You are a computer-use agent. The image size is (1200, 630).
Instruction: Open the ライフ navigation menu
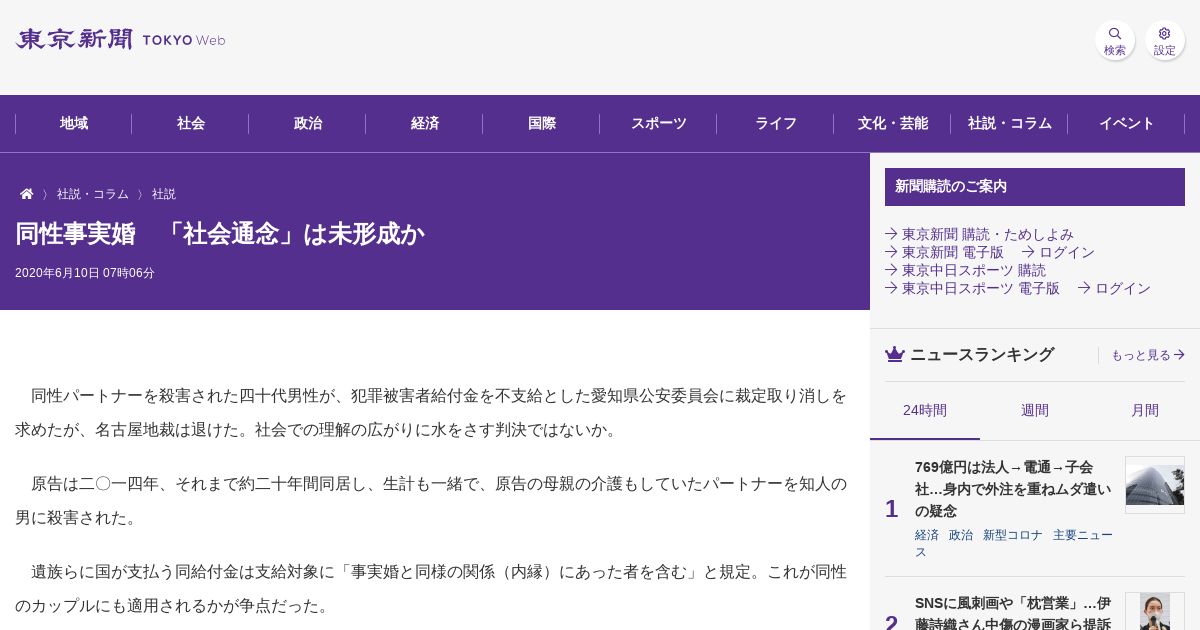point(776,123)
